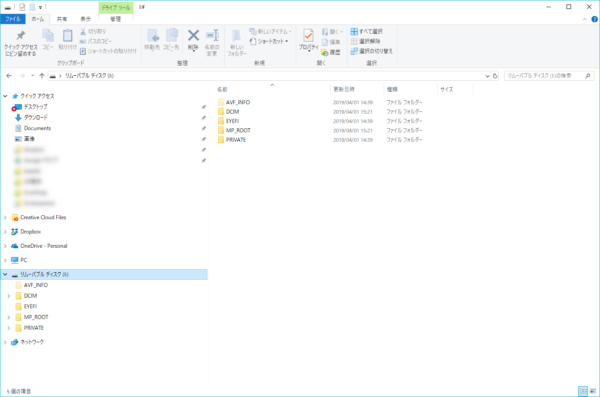The image size is (600, 397).
Task: Click the search removable disk field
Action: 549,76
